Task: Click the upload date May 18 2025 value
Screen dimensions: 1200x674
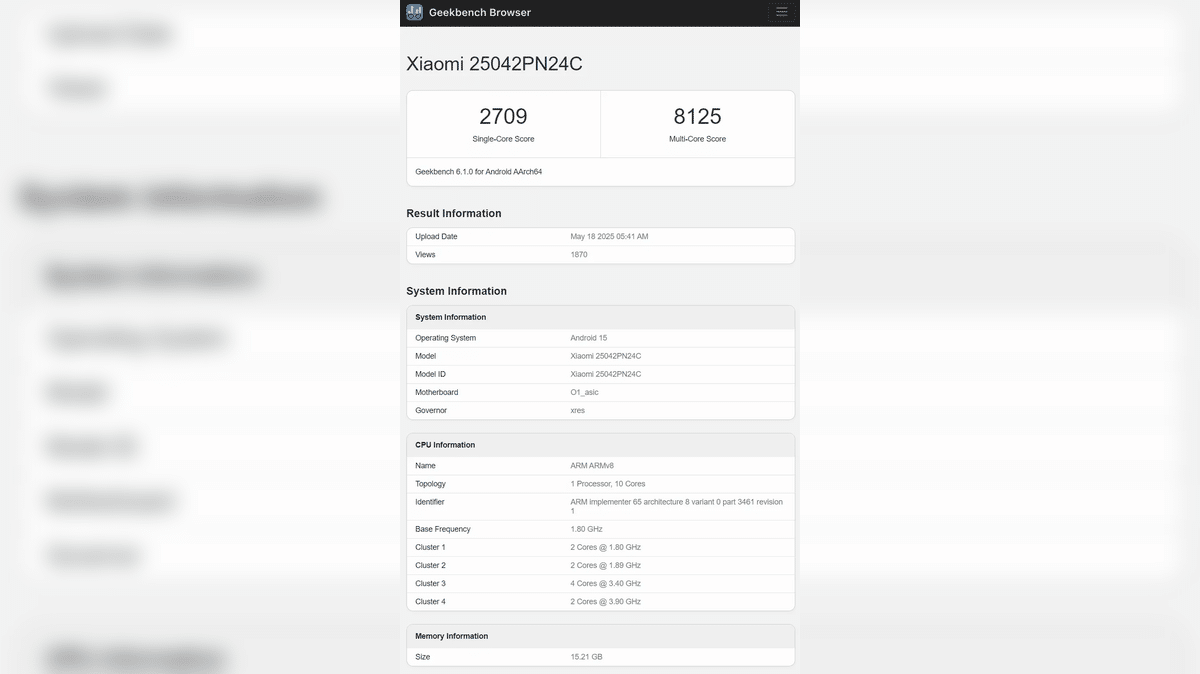Action: coord(609,237)
